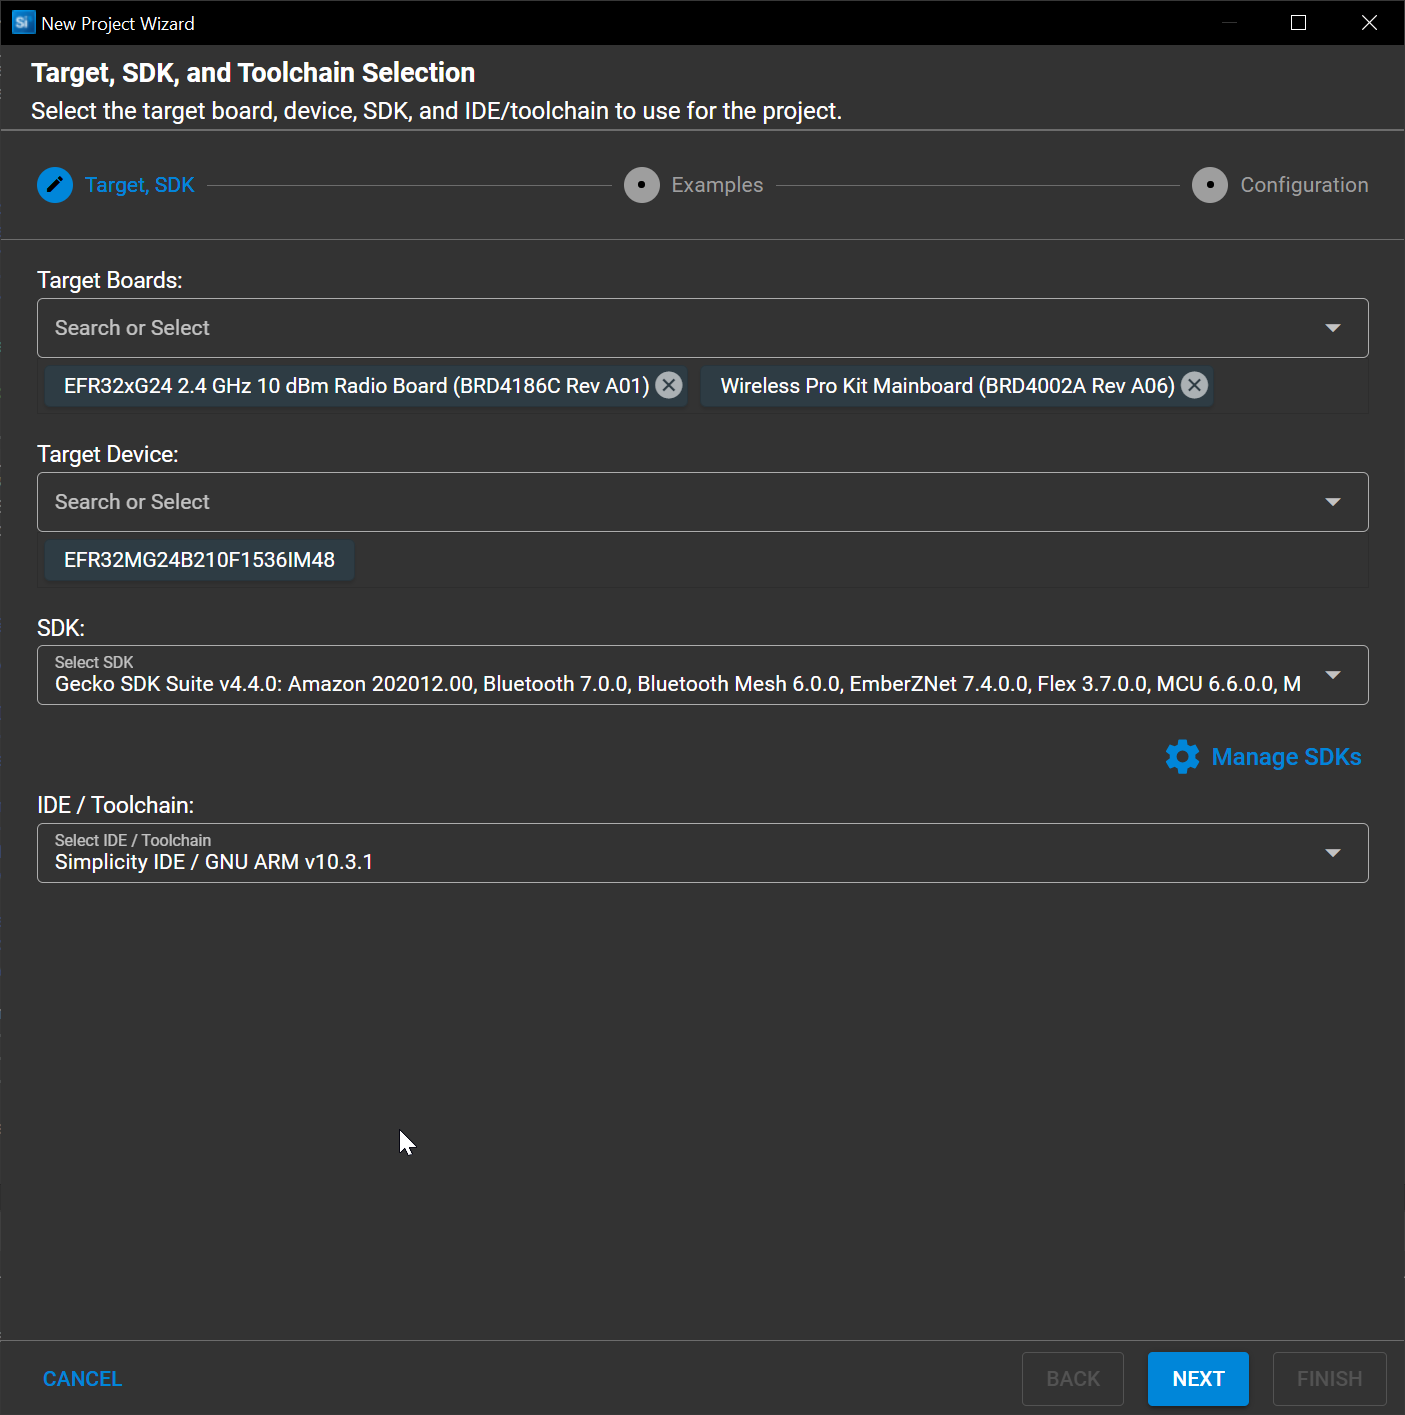Click the Manage SDKs gear icon
This screenshot has width=1405, height=1415.
1182,757
